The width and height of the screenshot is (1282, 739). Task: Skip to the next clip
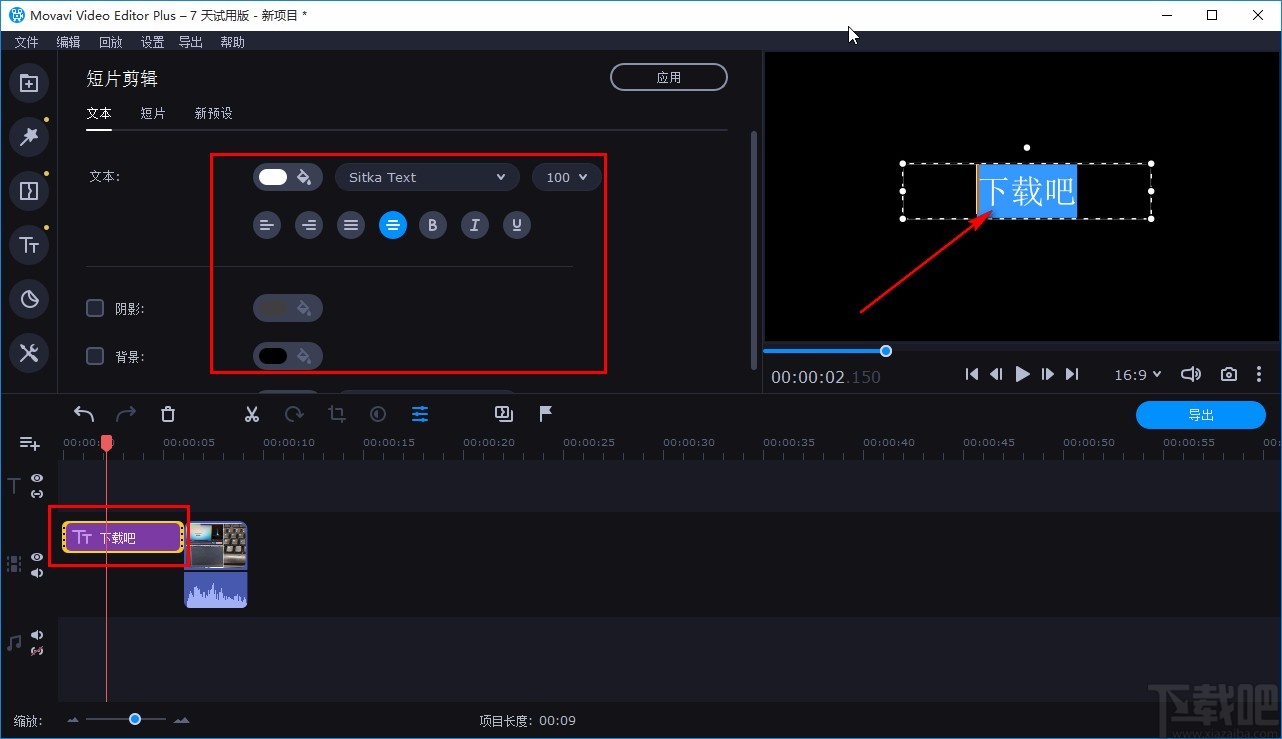coord(1072,374)
